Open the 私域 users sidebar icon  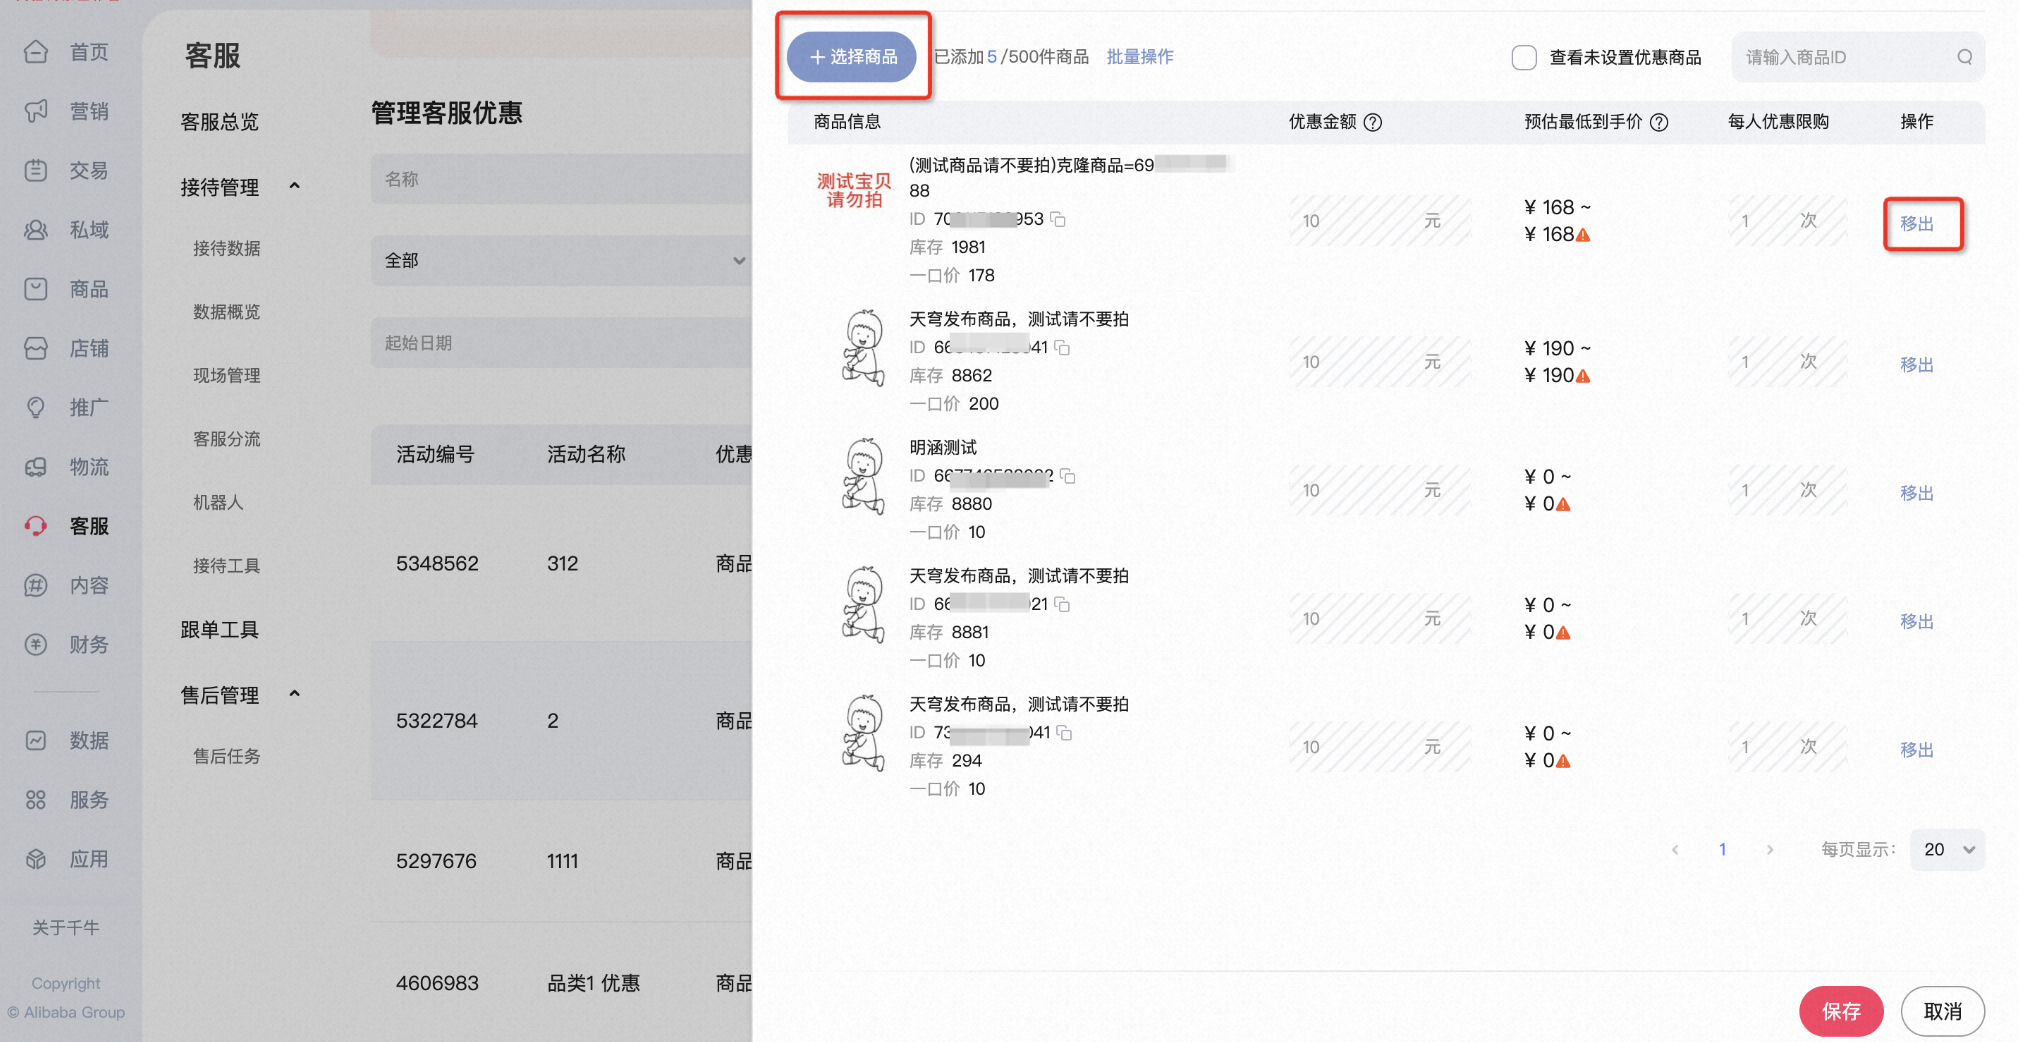click(36, 230)
